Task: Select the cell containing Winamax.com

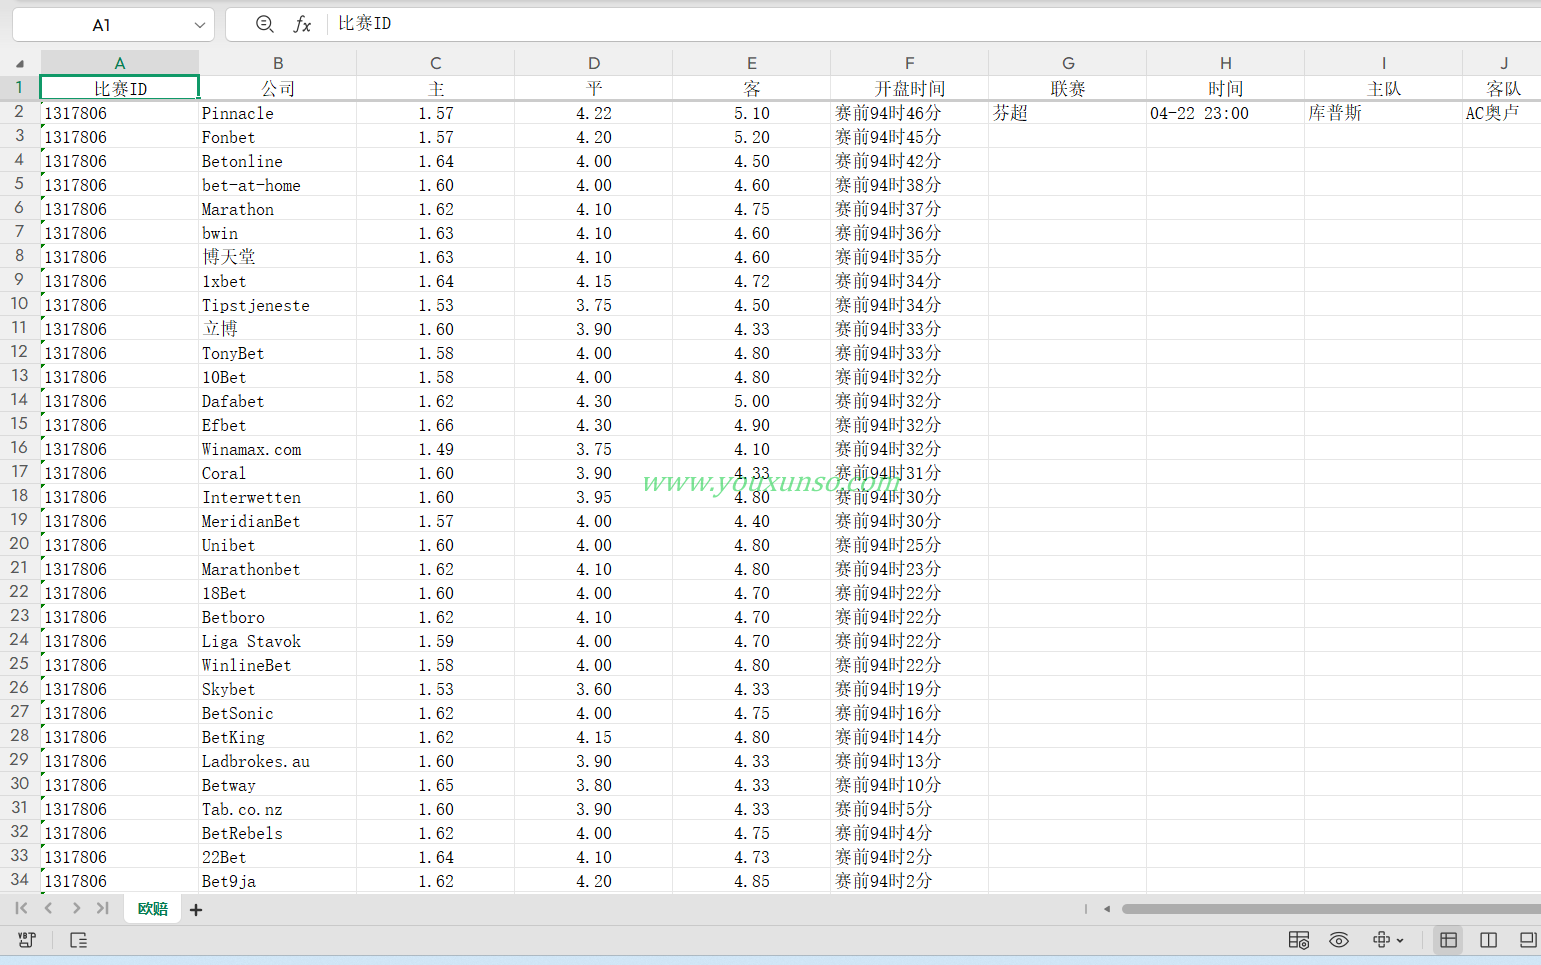Action: click(x=278, y=449)
